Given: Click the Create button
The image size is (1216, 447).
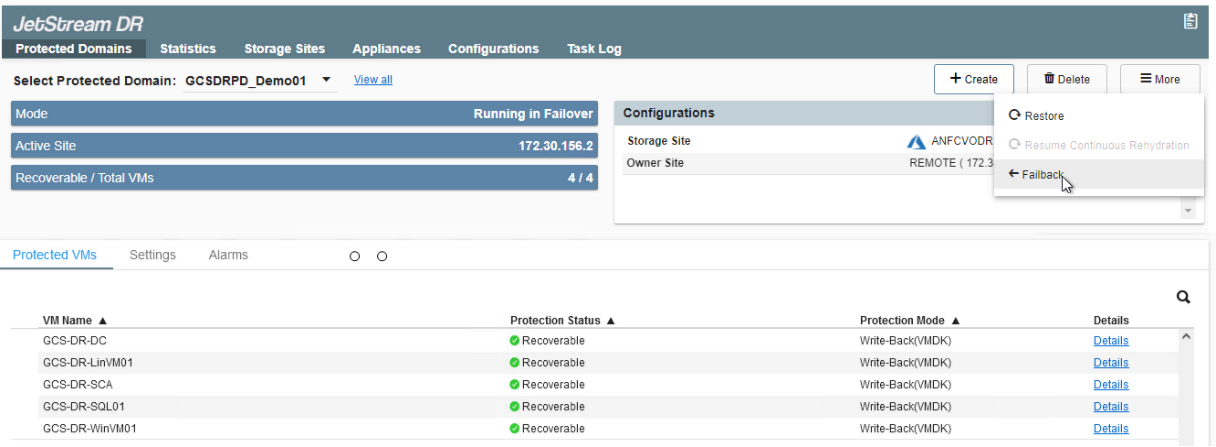Looking at the screenshot, I should click(973, 79).
